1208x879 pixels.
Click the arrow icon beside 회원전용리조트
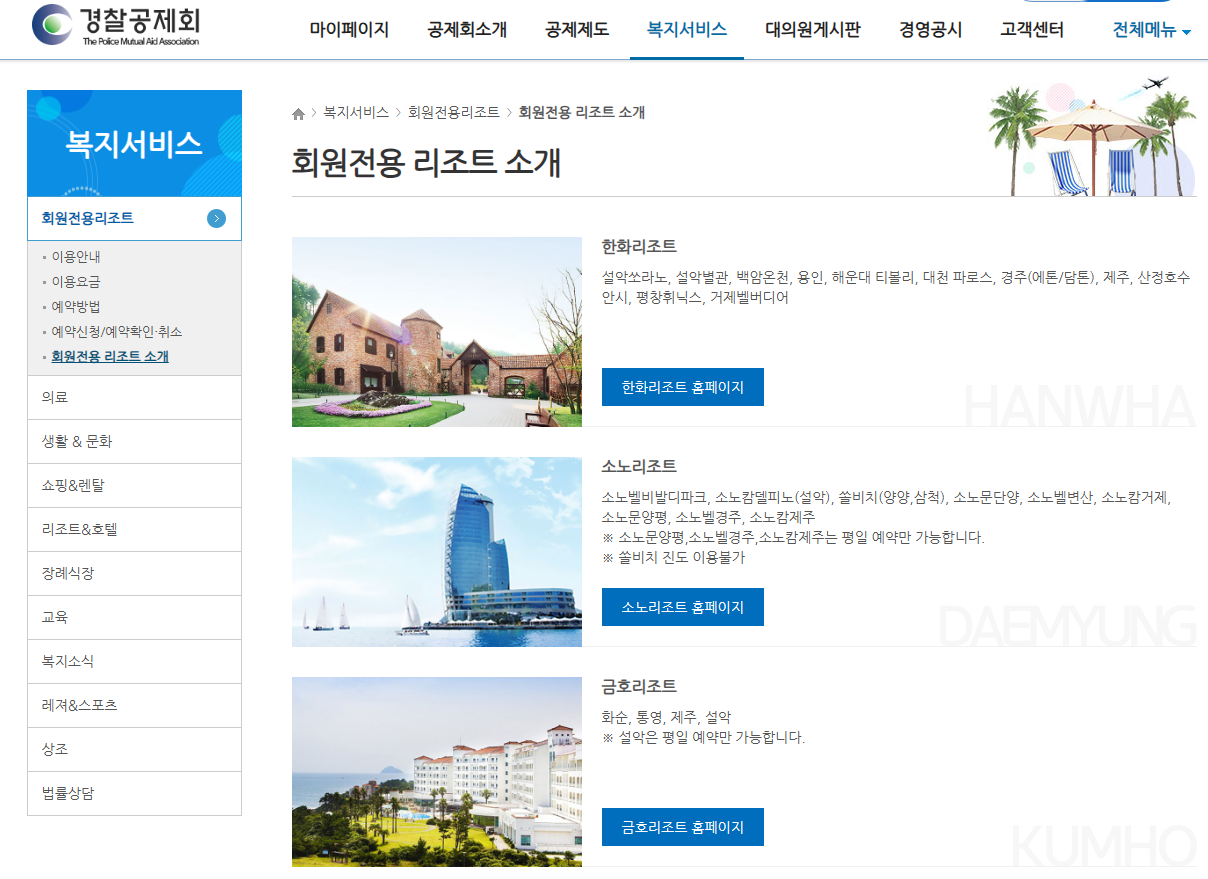pos(216,218)
